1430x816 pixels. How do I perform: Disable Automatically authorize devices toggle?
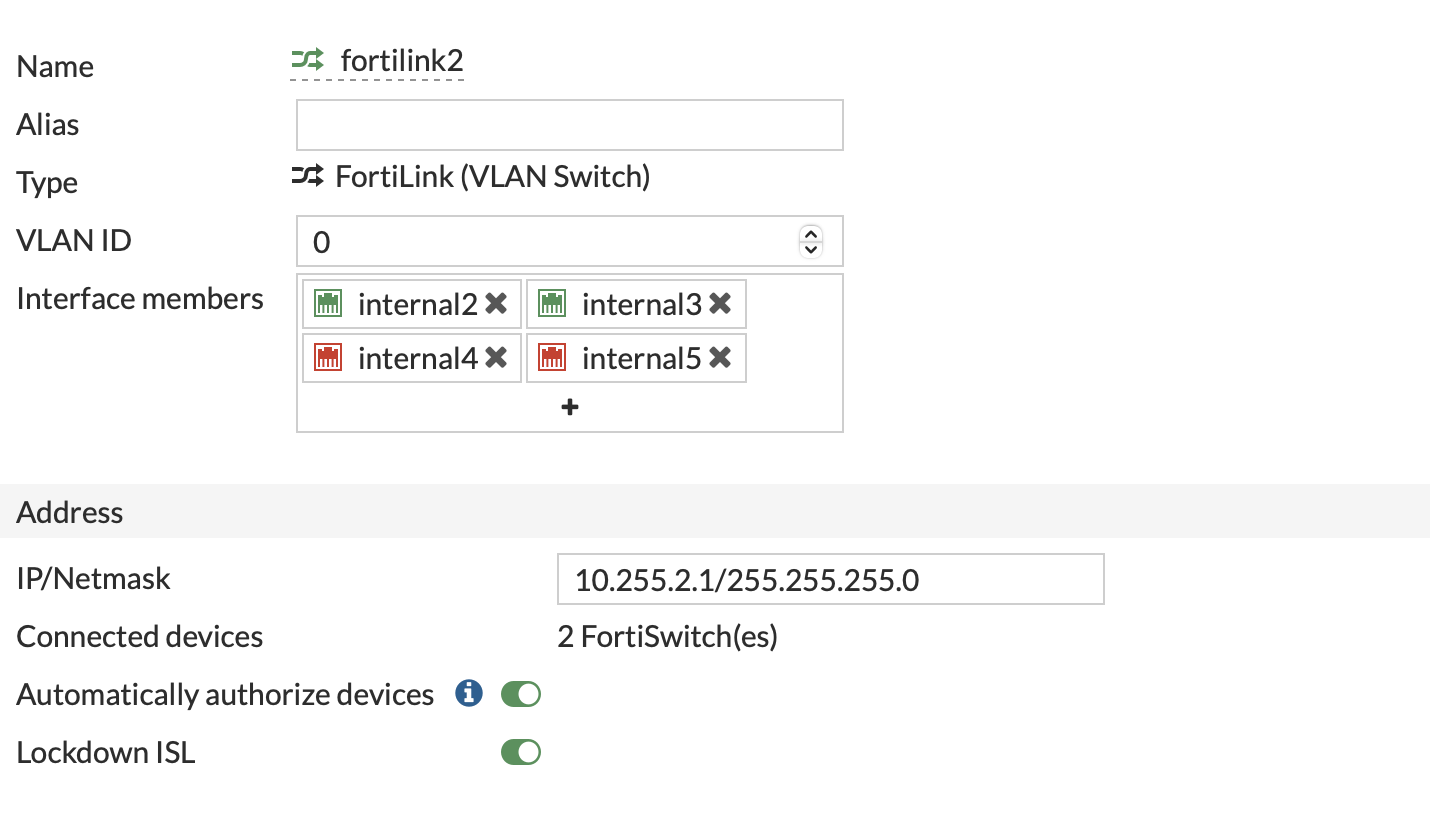(521, 693)
